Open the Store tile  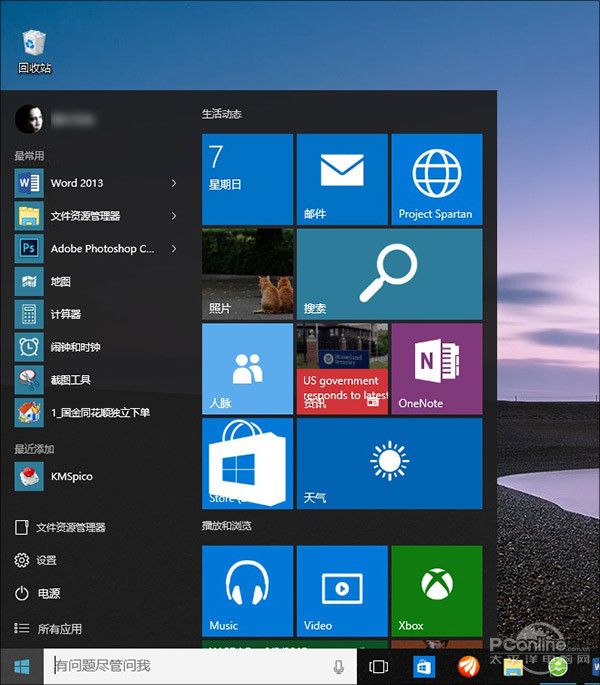pos(247,464)
